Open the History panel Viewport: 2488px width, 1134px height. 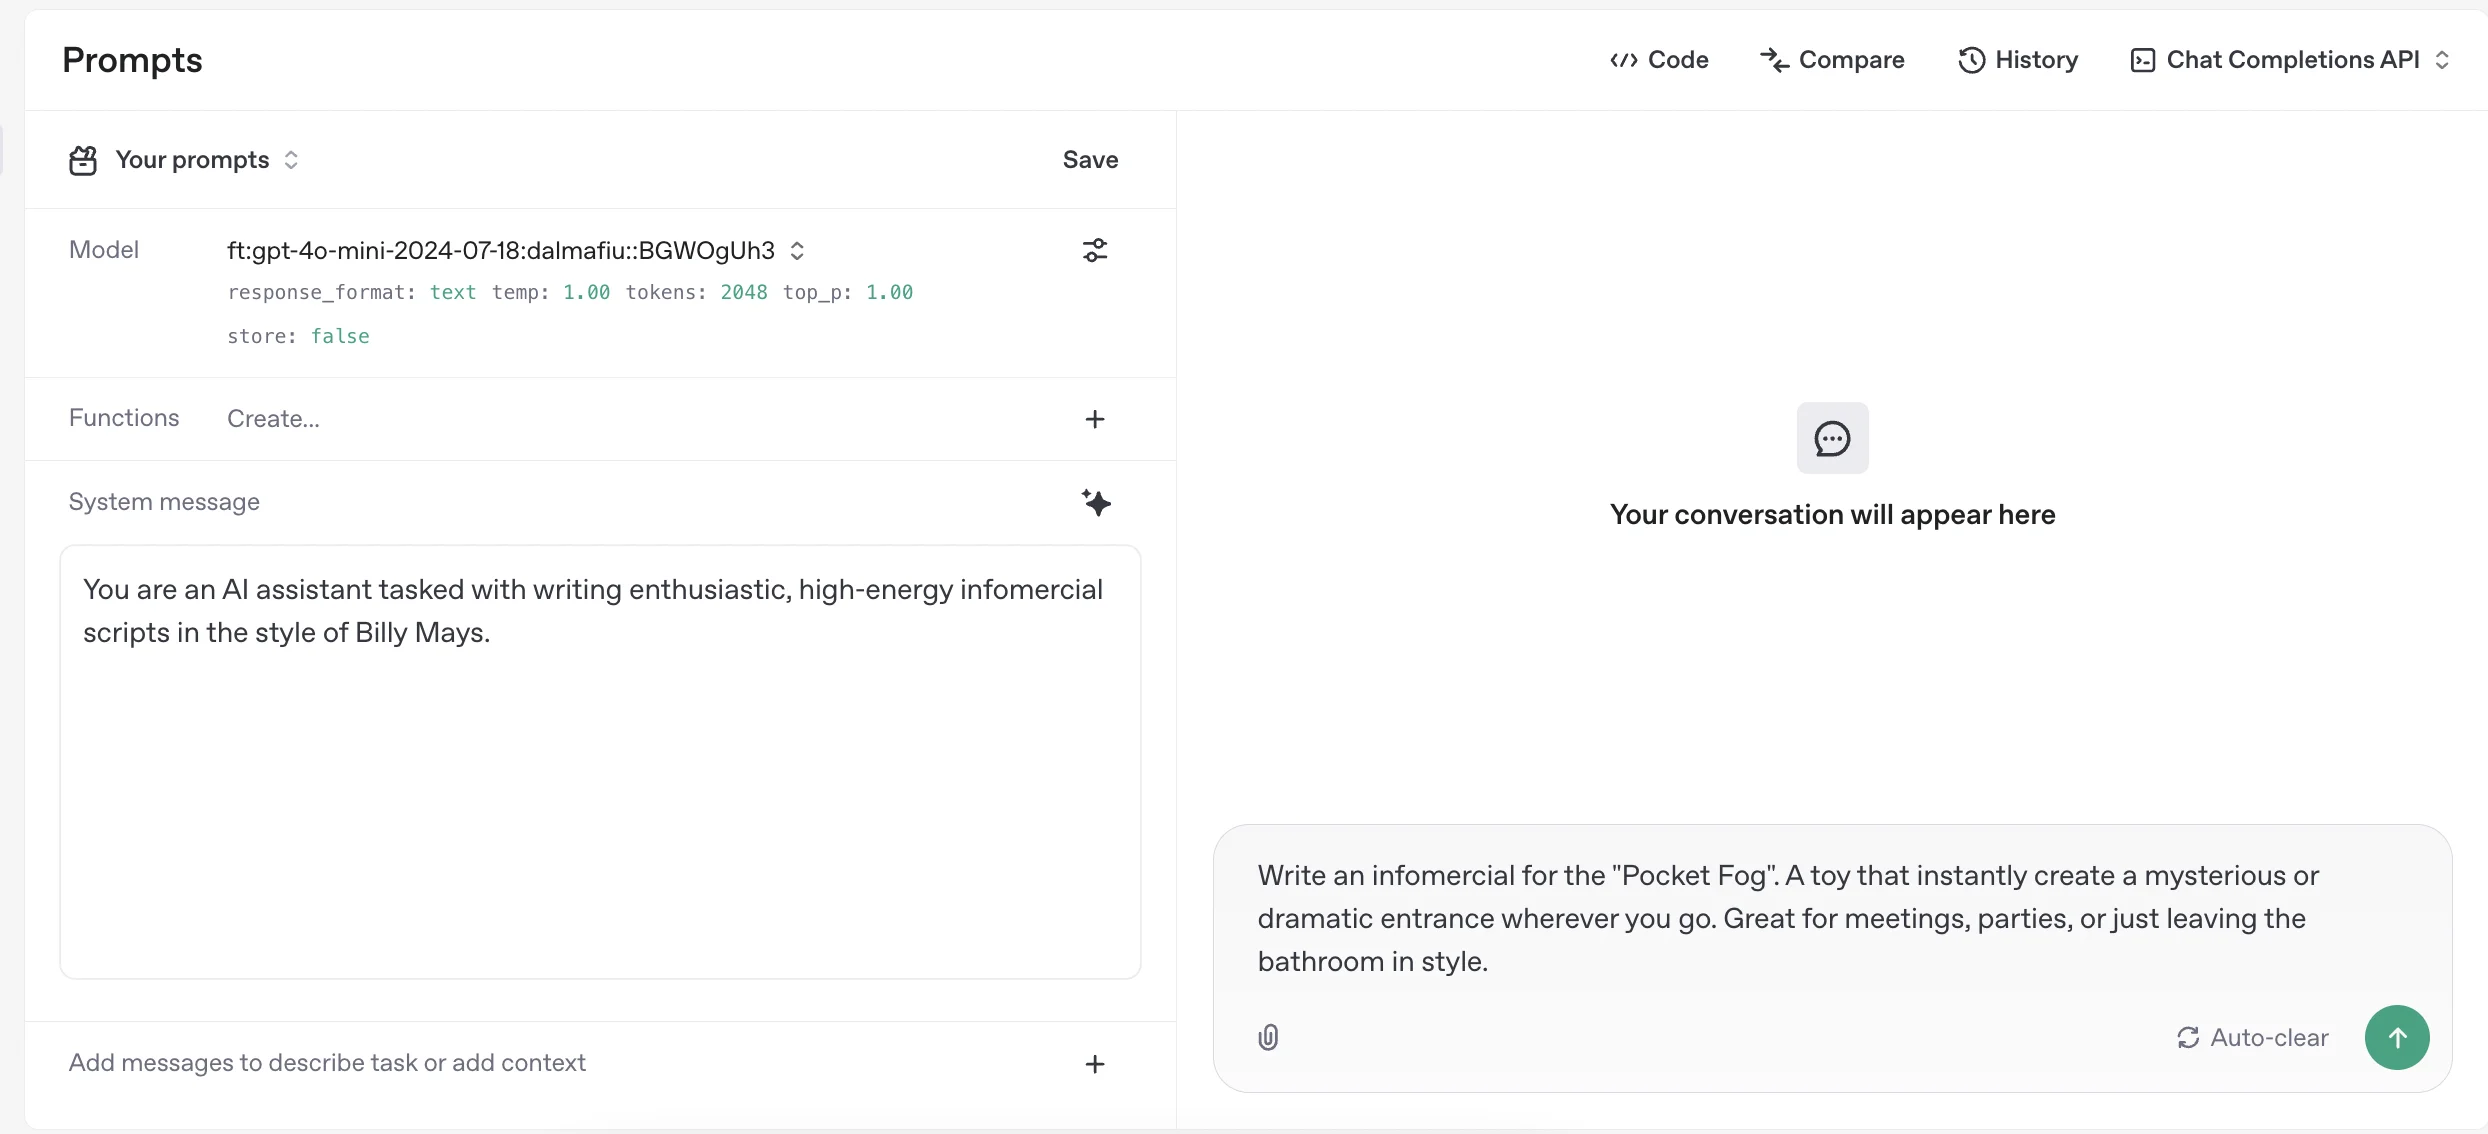[2018, 60]
